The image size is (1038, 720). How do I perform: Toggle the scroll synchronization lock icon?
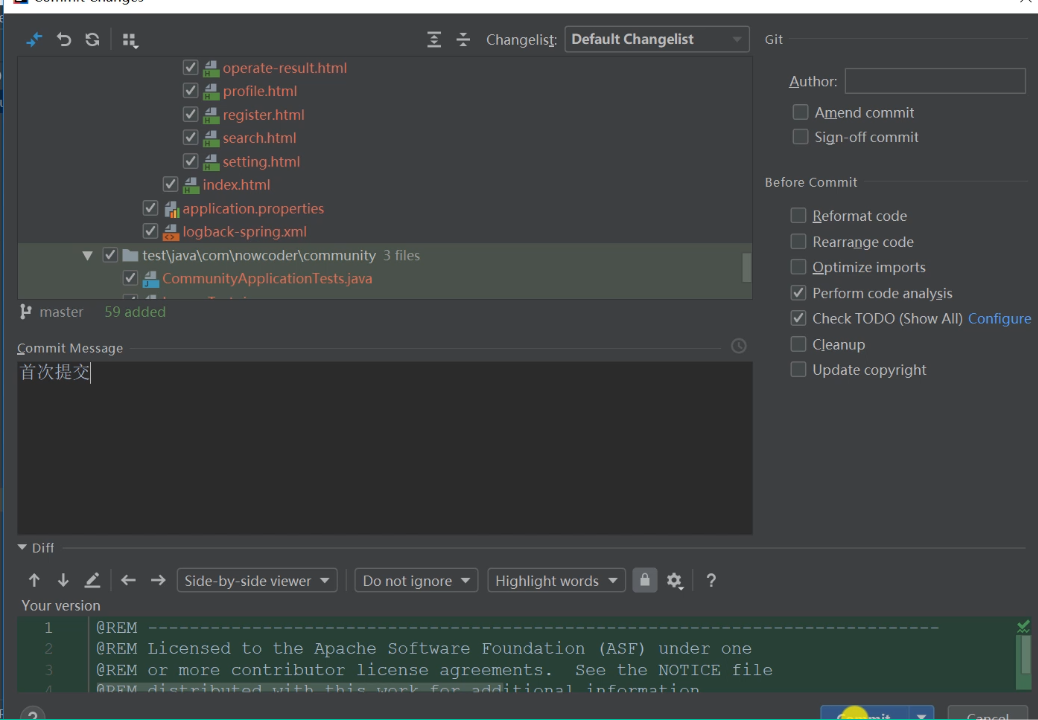(645, 580)
